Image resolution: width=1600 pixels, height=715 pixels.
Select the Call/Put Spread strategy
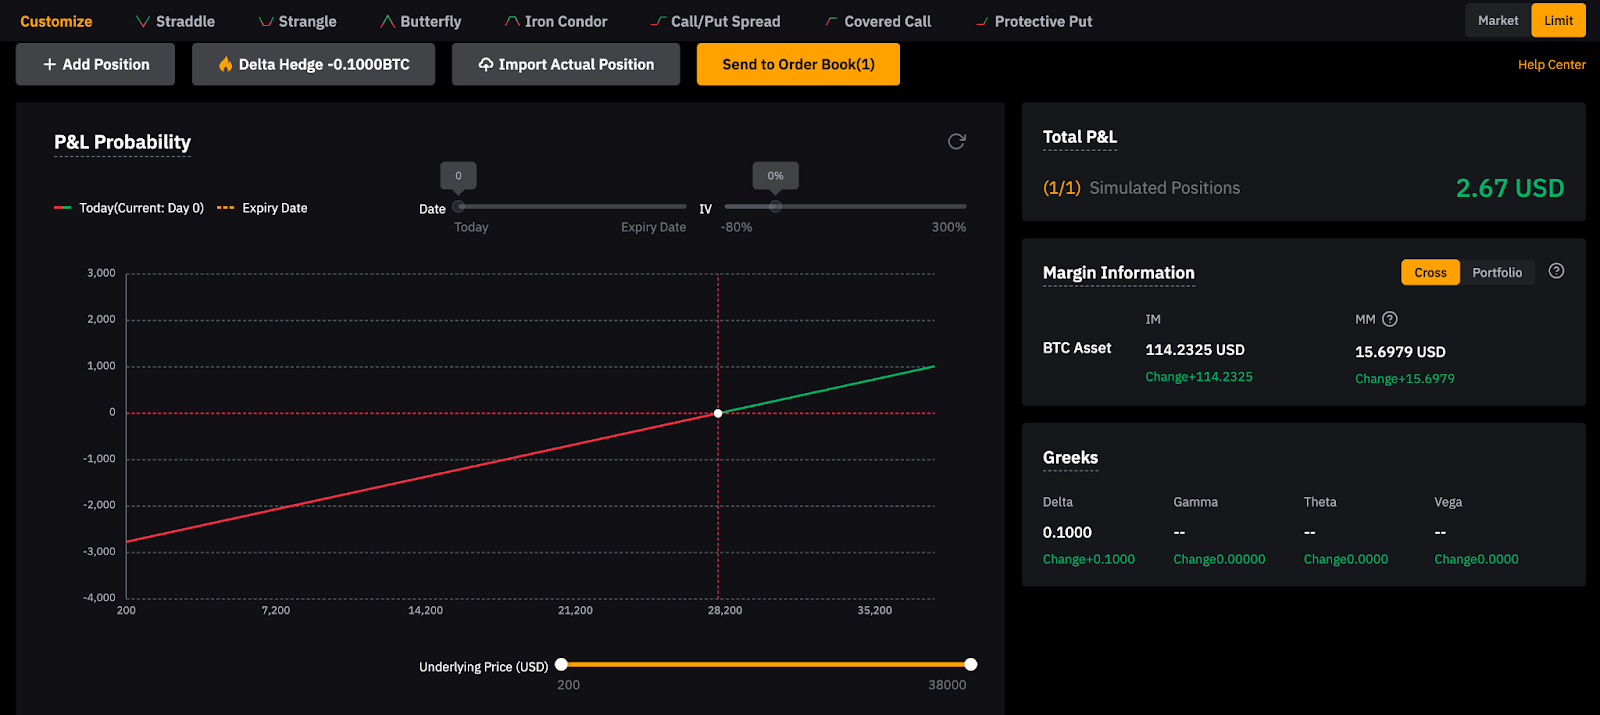click(x=715, y=21)
